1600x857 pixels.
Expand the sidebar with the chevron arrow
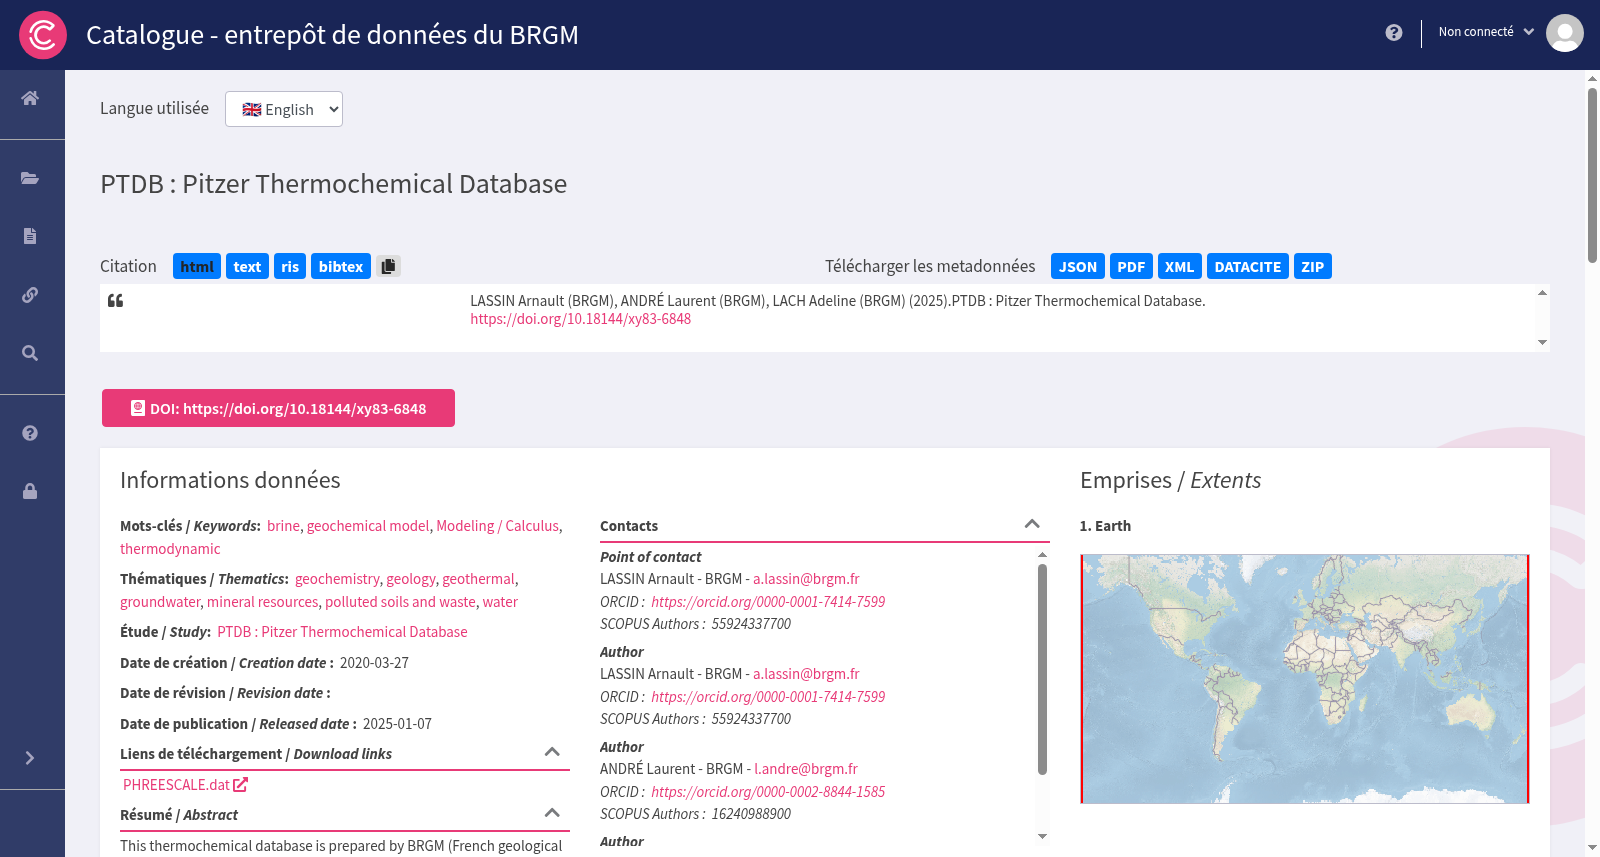click(30, 758)
